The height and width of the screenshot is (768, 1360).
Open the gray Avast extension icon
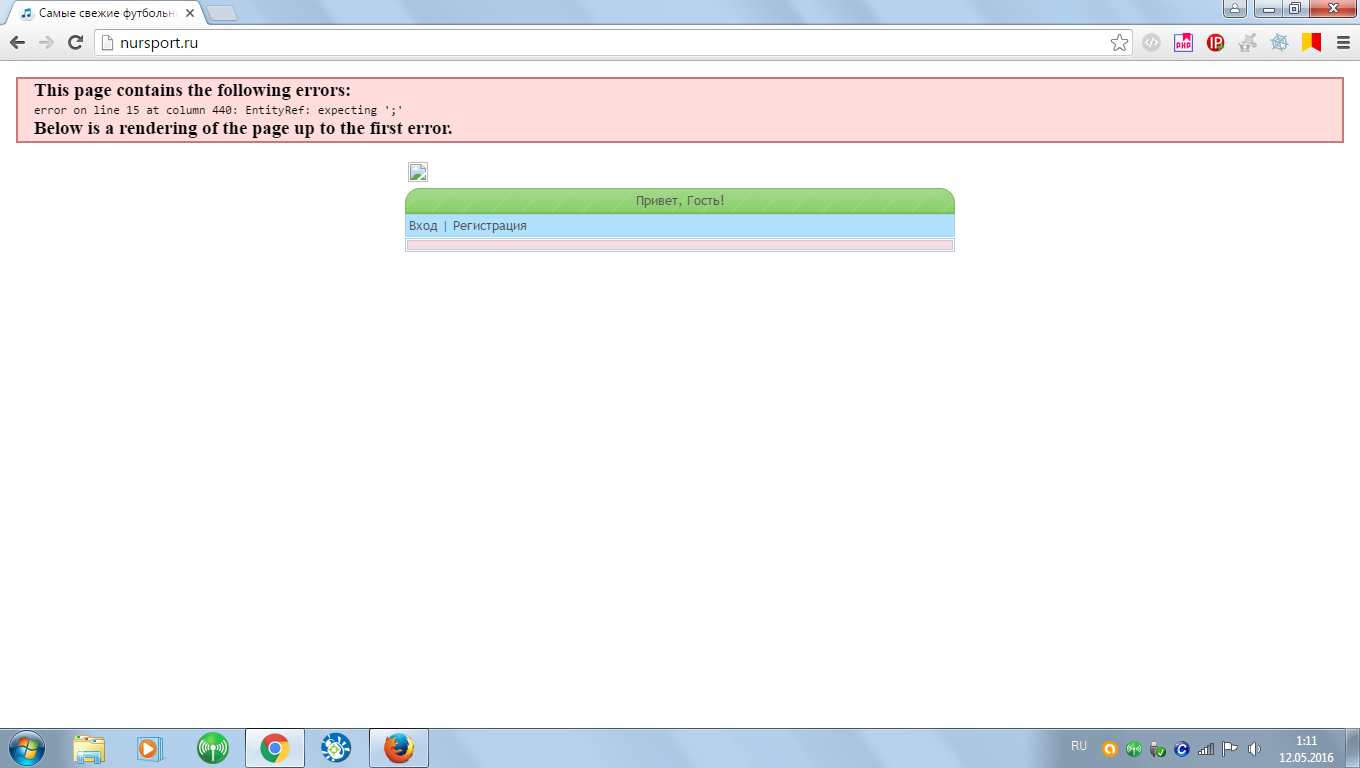point(1247,42)
